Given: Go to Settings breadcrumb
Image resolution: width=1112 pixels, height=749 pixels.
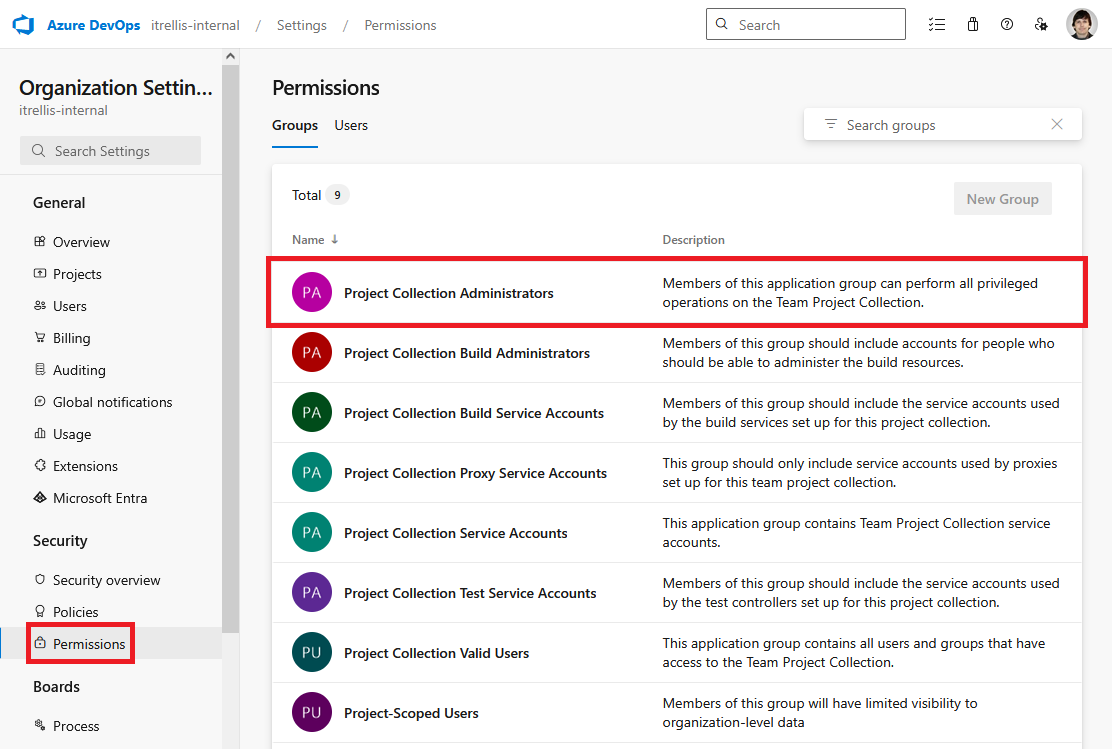Looking at the screenshot, I should pos(301,26).
